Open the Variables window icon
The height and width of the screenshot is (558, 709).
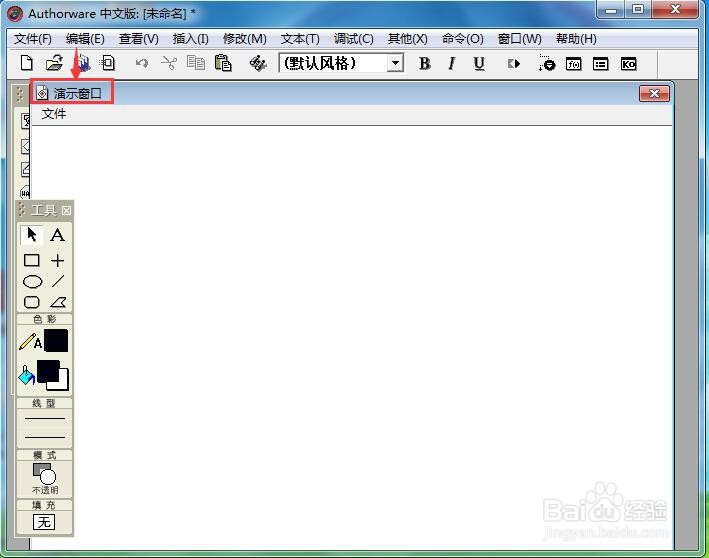600,64
